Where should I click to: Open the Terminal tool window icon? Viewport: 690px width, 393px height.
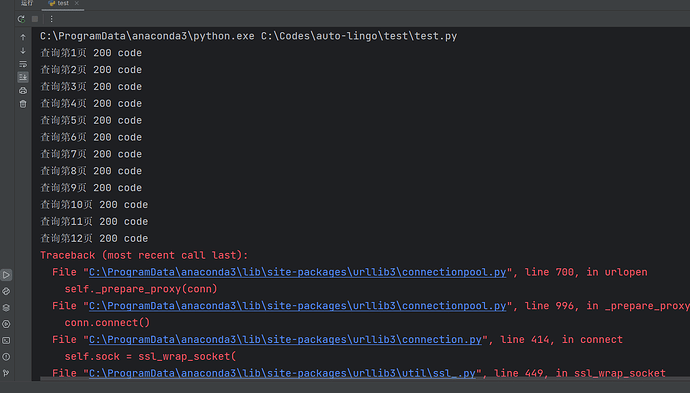pos(6,340)
